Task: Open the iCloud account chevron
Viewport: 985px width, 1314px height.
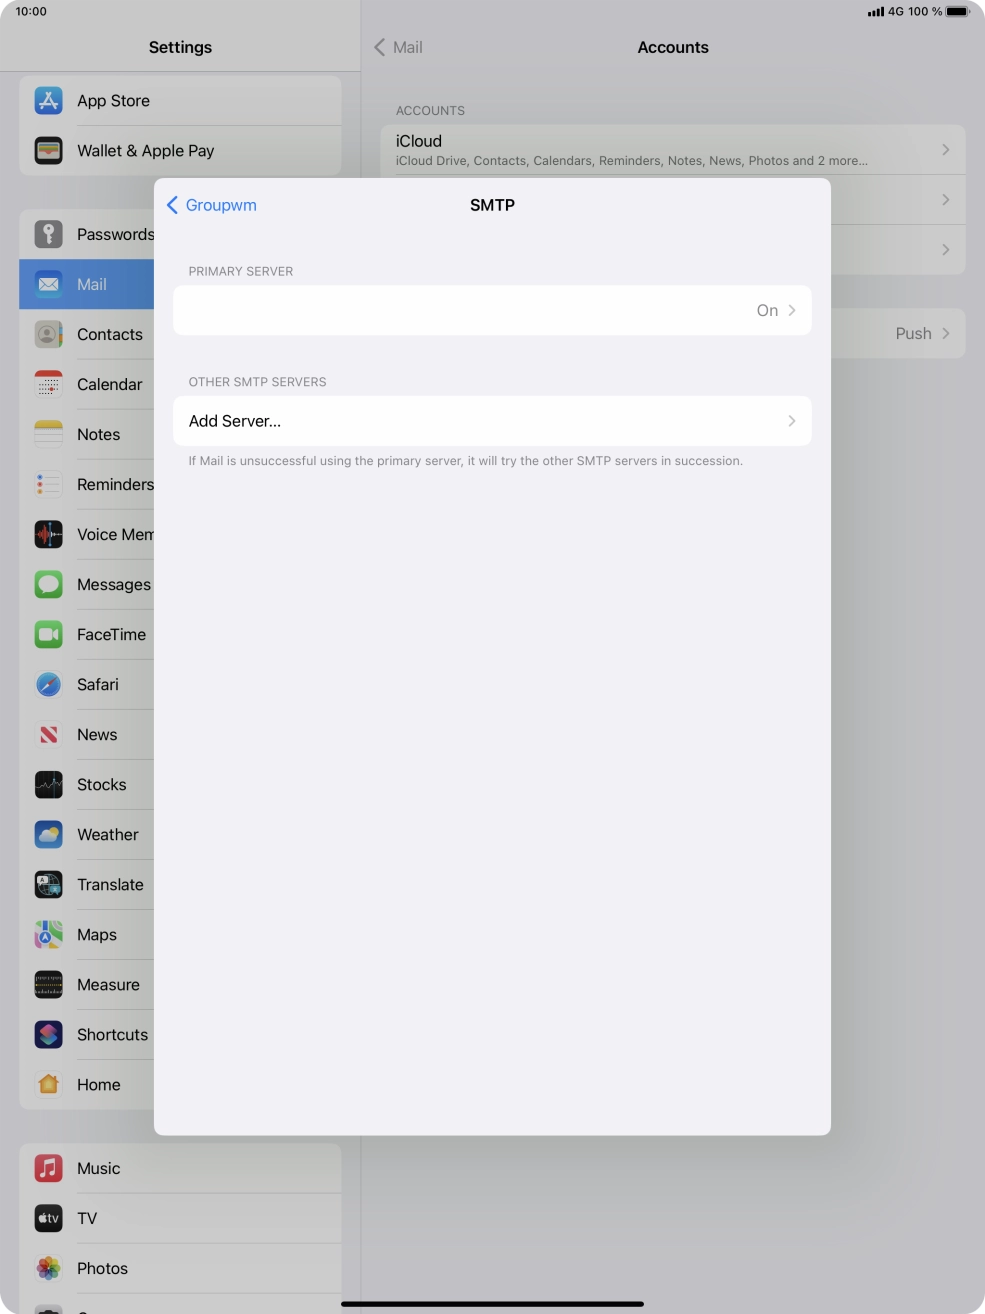Action: click(x=945, y=150)
